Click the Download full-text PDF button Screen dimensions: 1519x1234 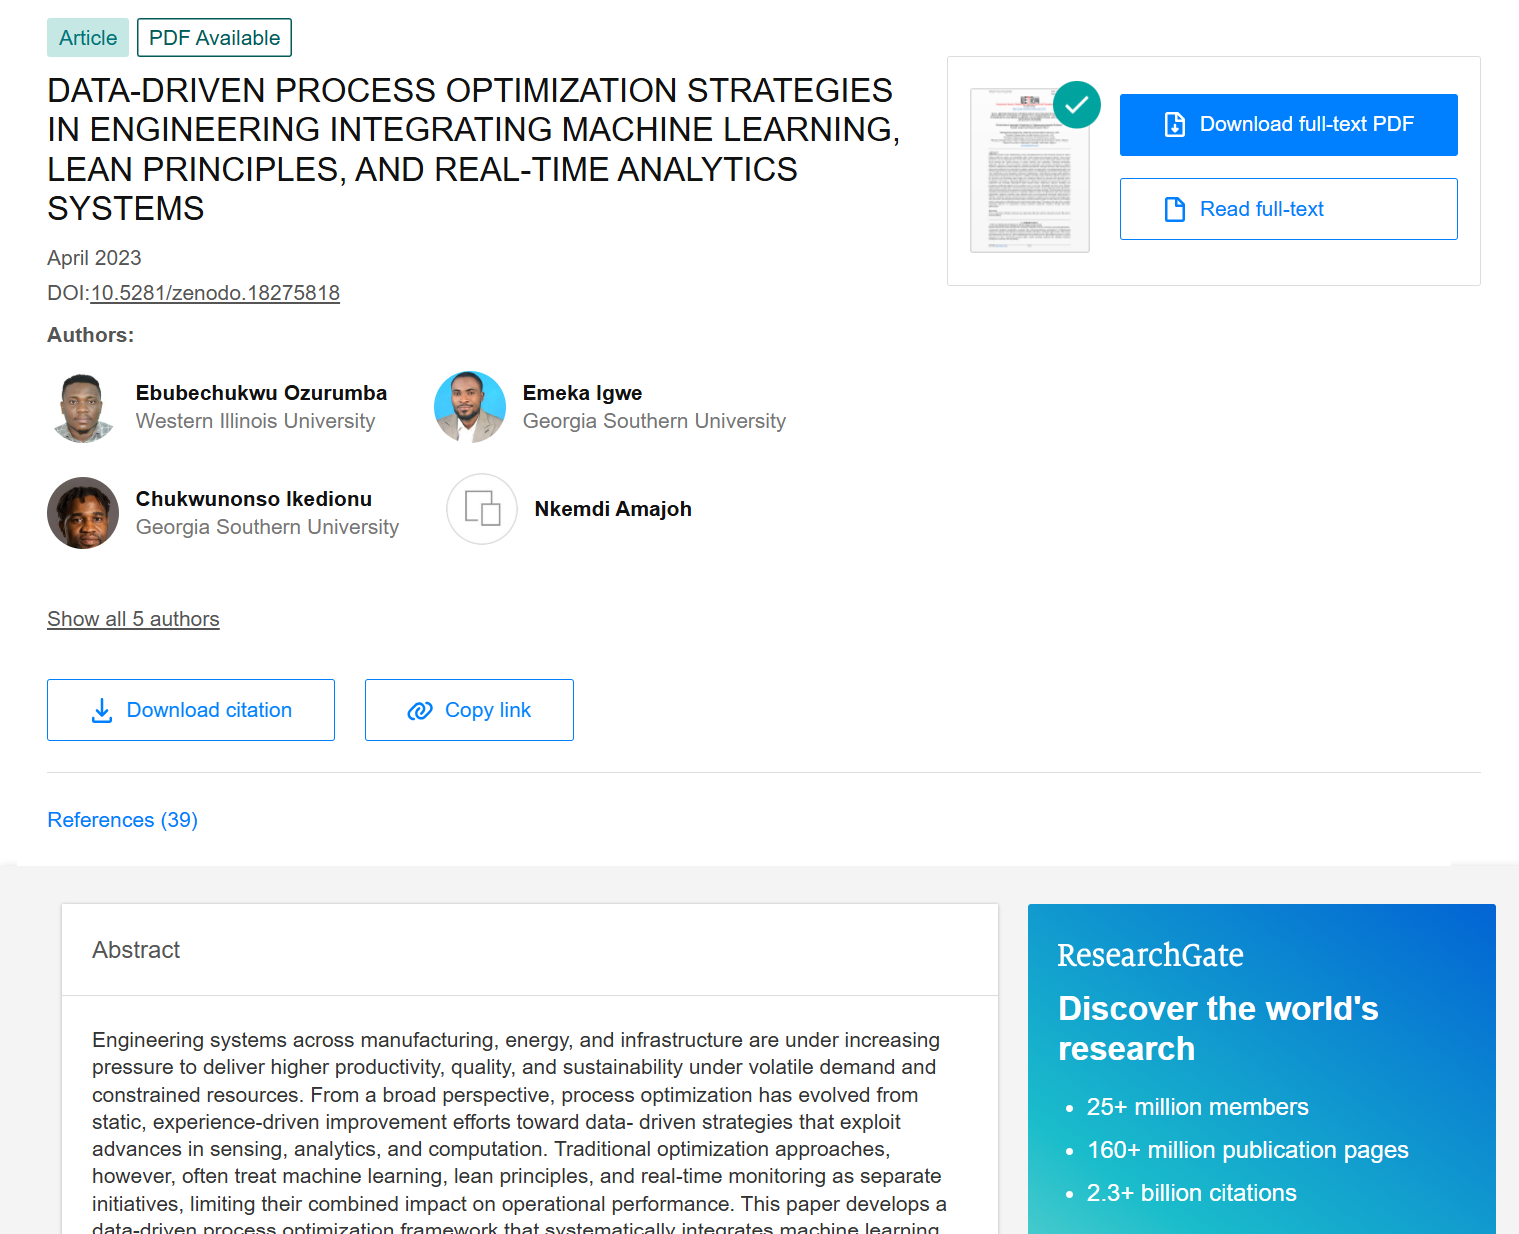1289,125
